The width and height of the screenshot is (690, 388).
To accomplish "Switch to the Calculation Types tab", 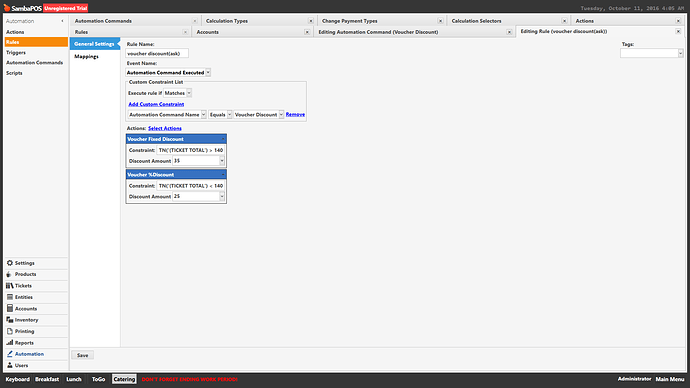I will (x=227, y=21).
